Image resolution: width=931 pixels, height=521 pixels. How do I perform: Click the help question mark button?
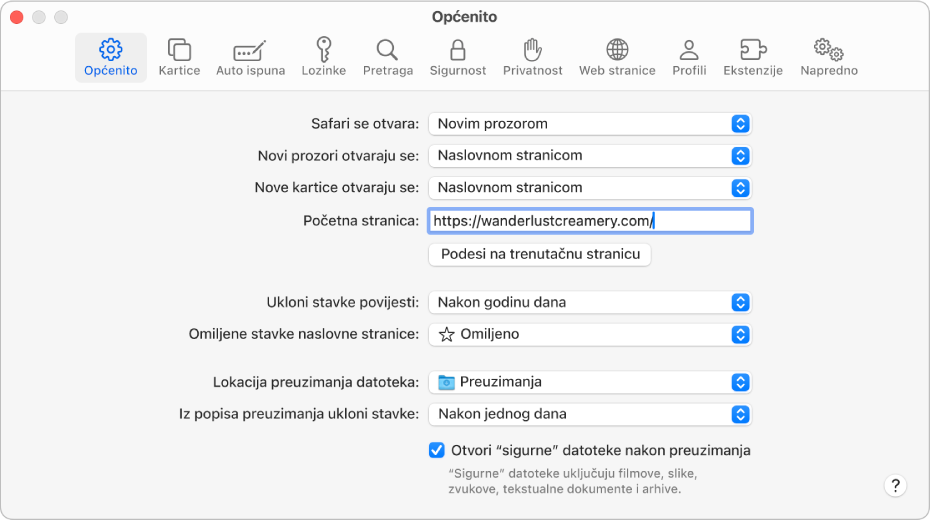pyautogui.click(x=895, y=485)
